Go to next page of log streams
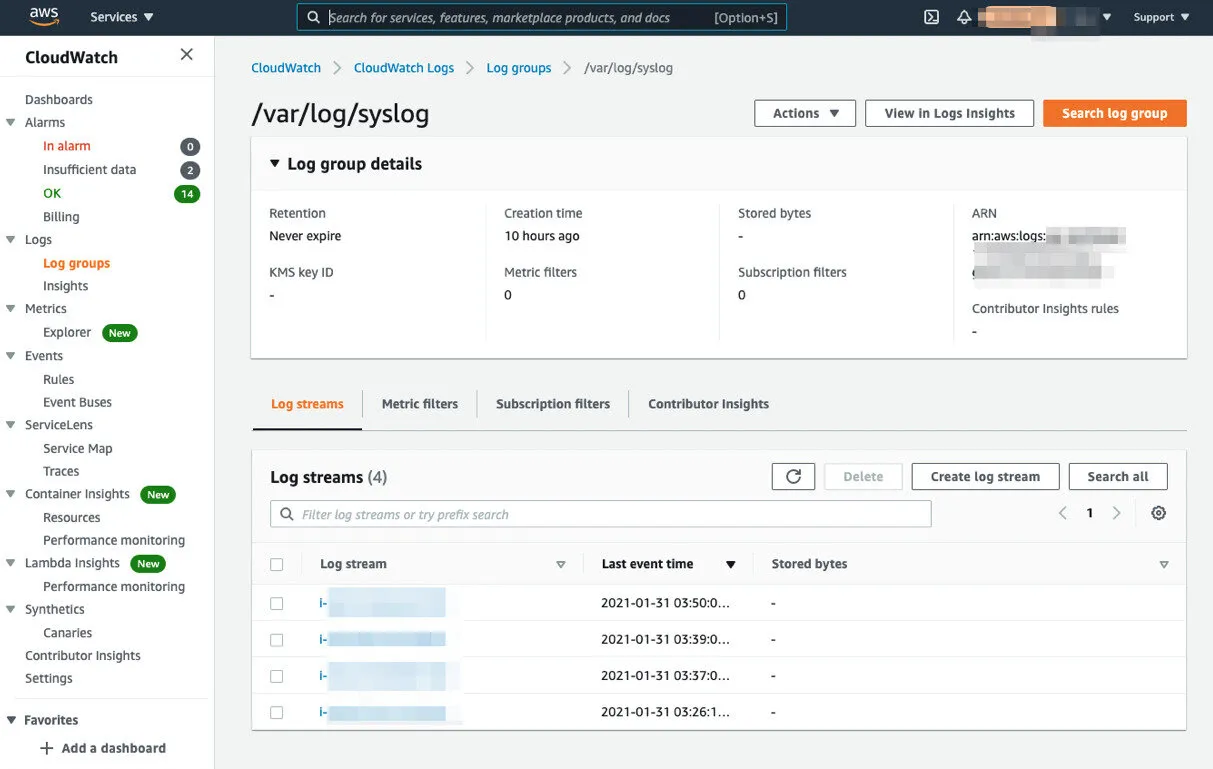 pyautogui.click(x=1117, y=513)
